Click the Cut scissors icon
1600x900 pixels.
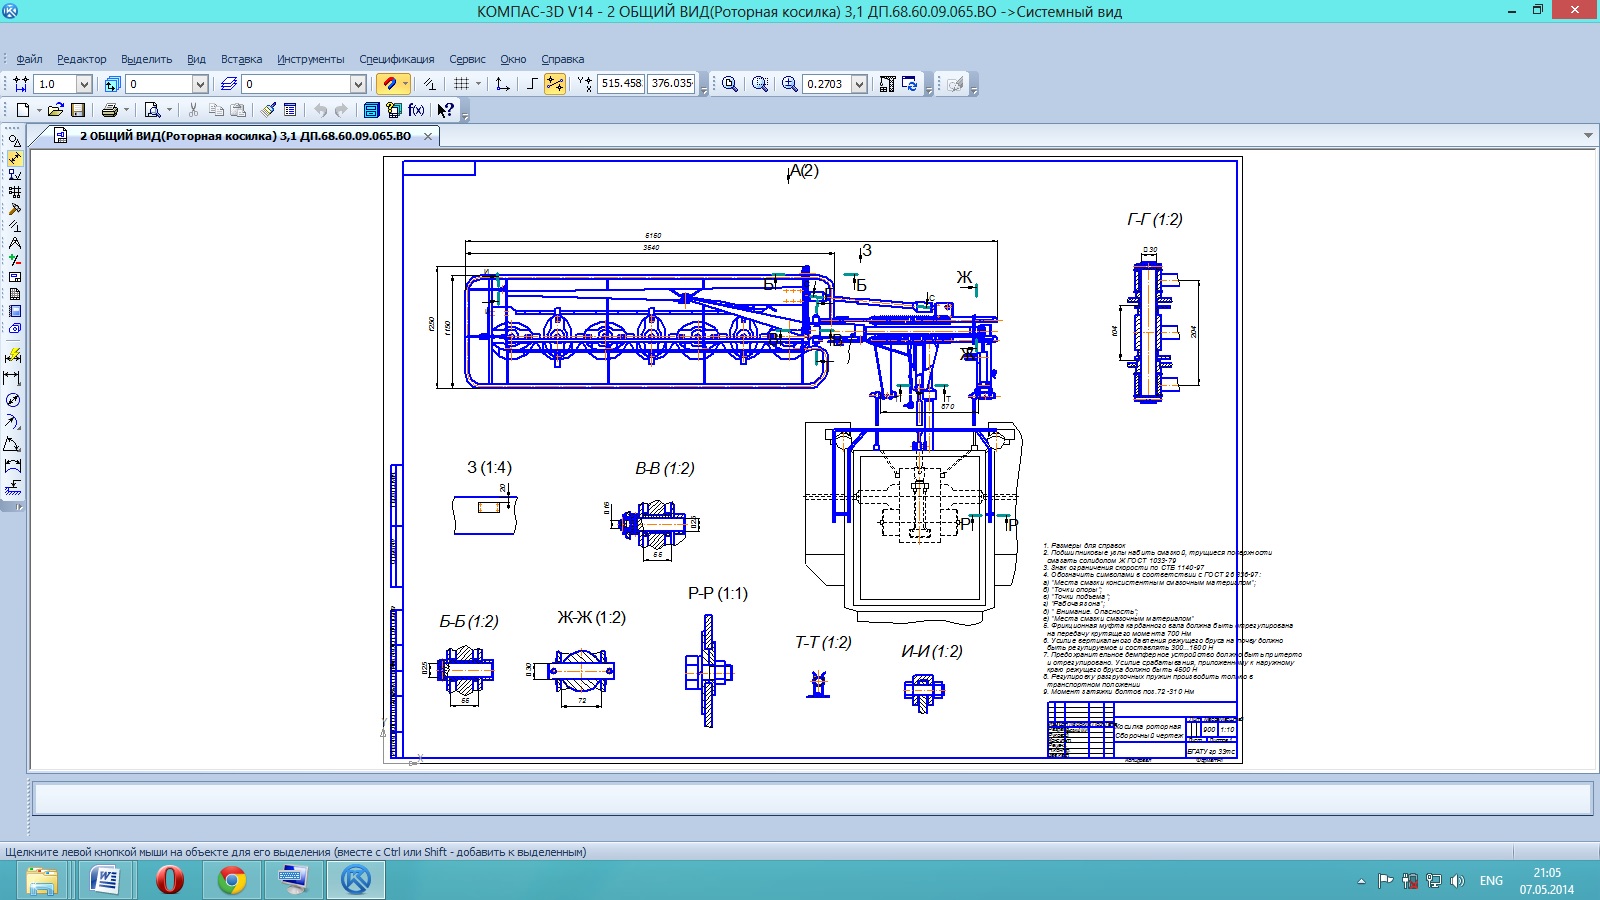(193, 110)
